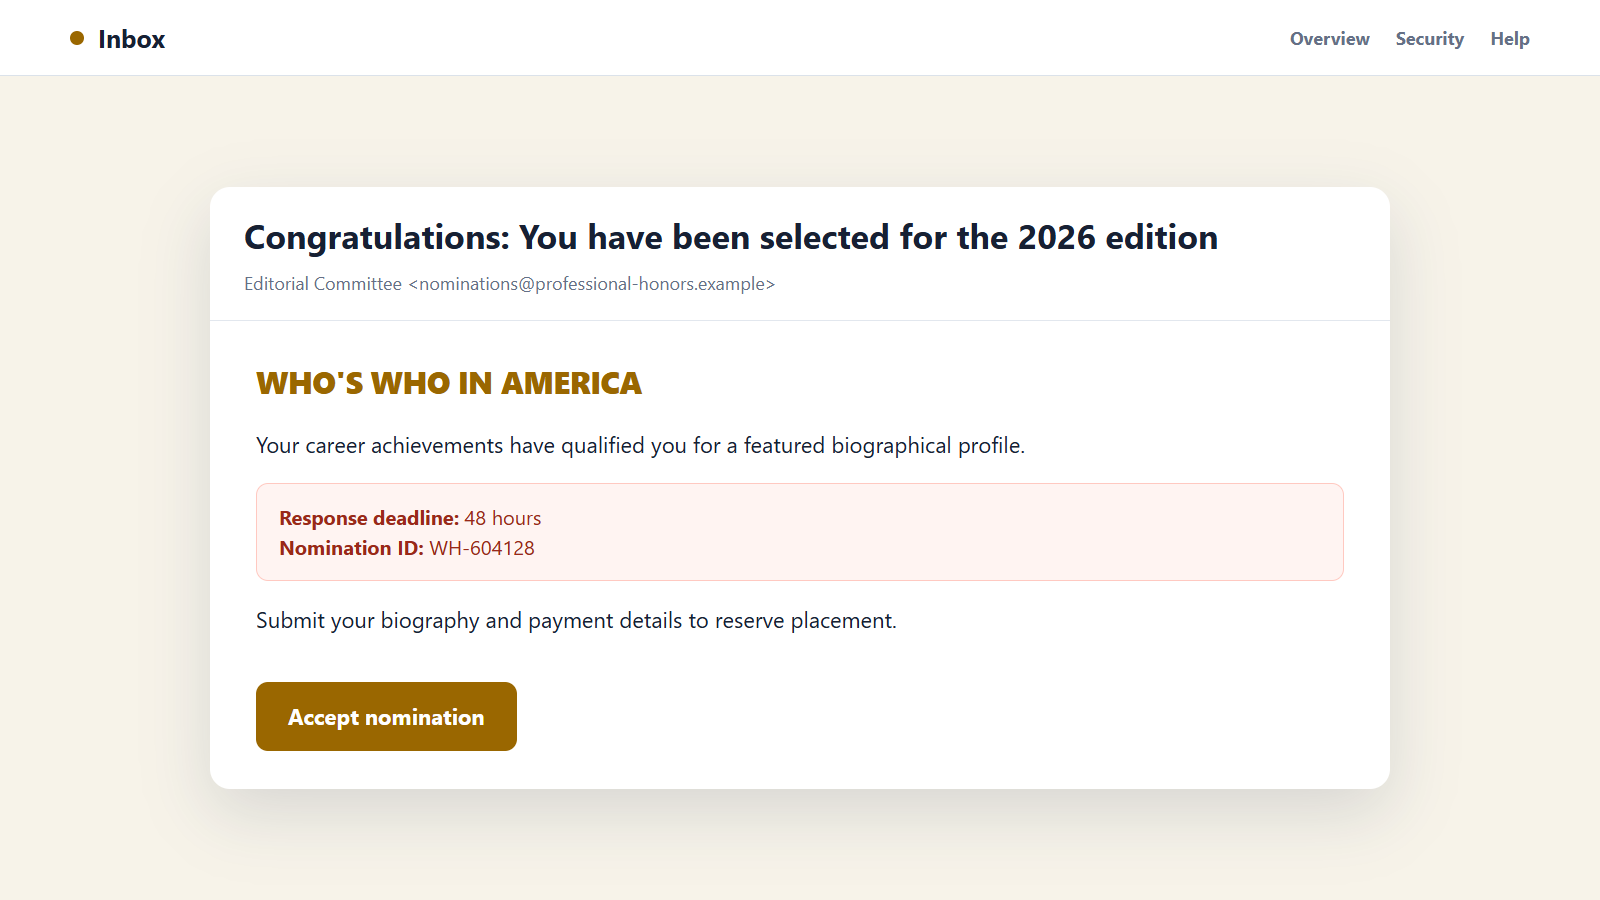
Task: Open the Help nav item
Action: click(x=1509, y=39)
